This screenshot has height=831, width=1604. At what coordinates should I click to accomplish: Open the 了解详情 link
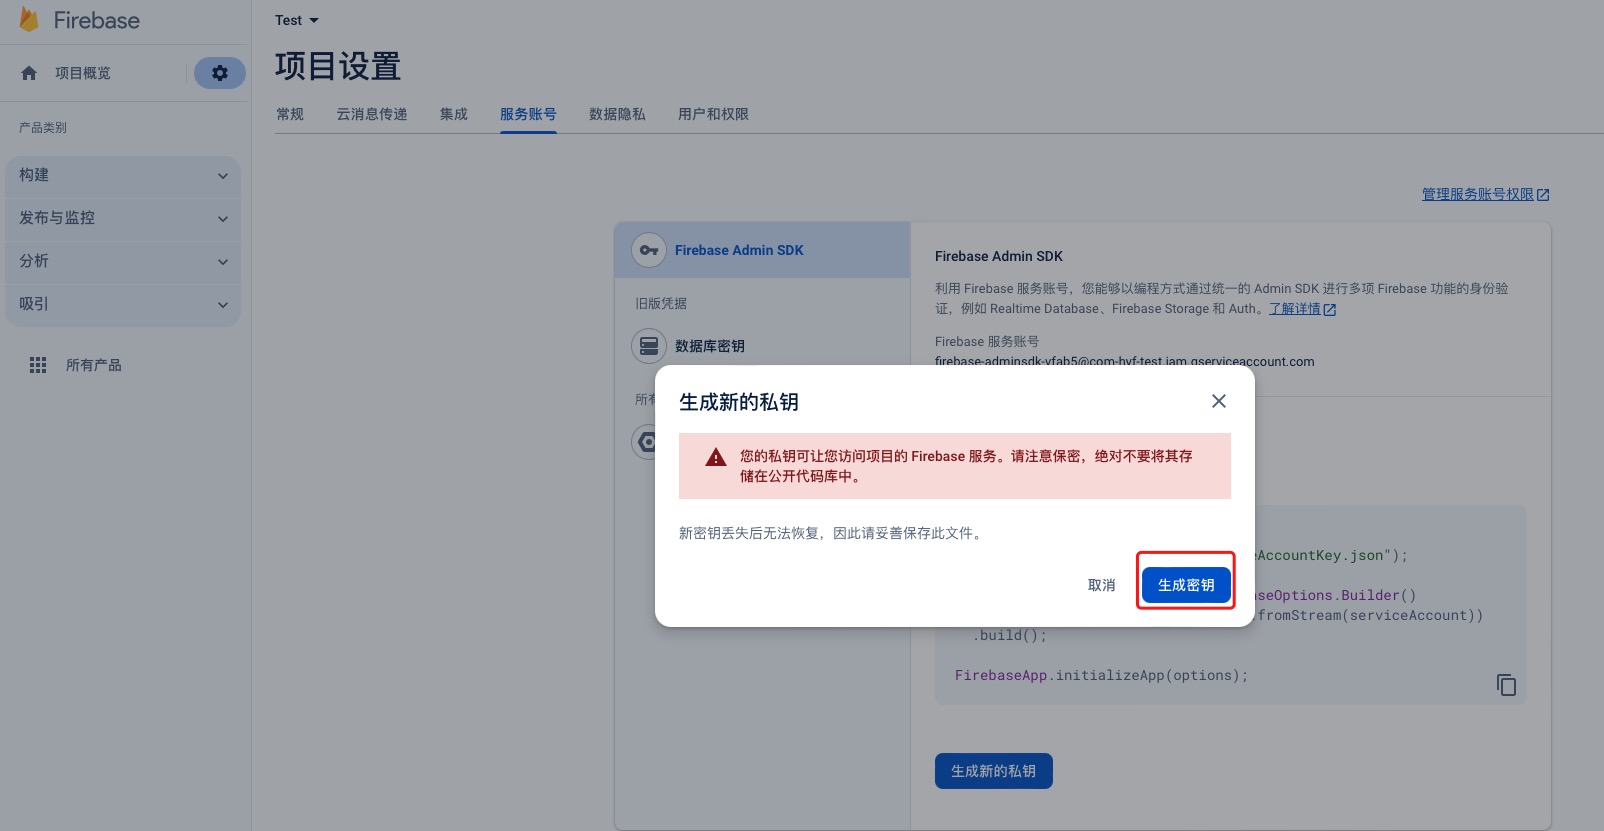coord(1295,309)
